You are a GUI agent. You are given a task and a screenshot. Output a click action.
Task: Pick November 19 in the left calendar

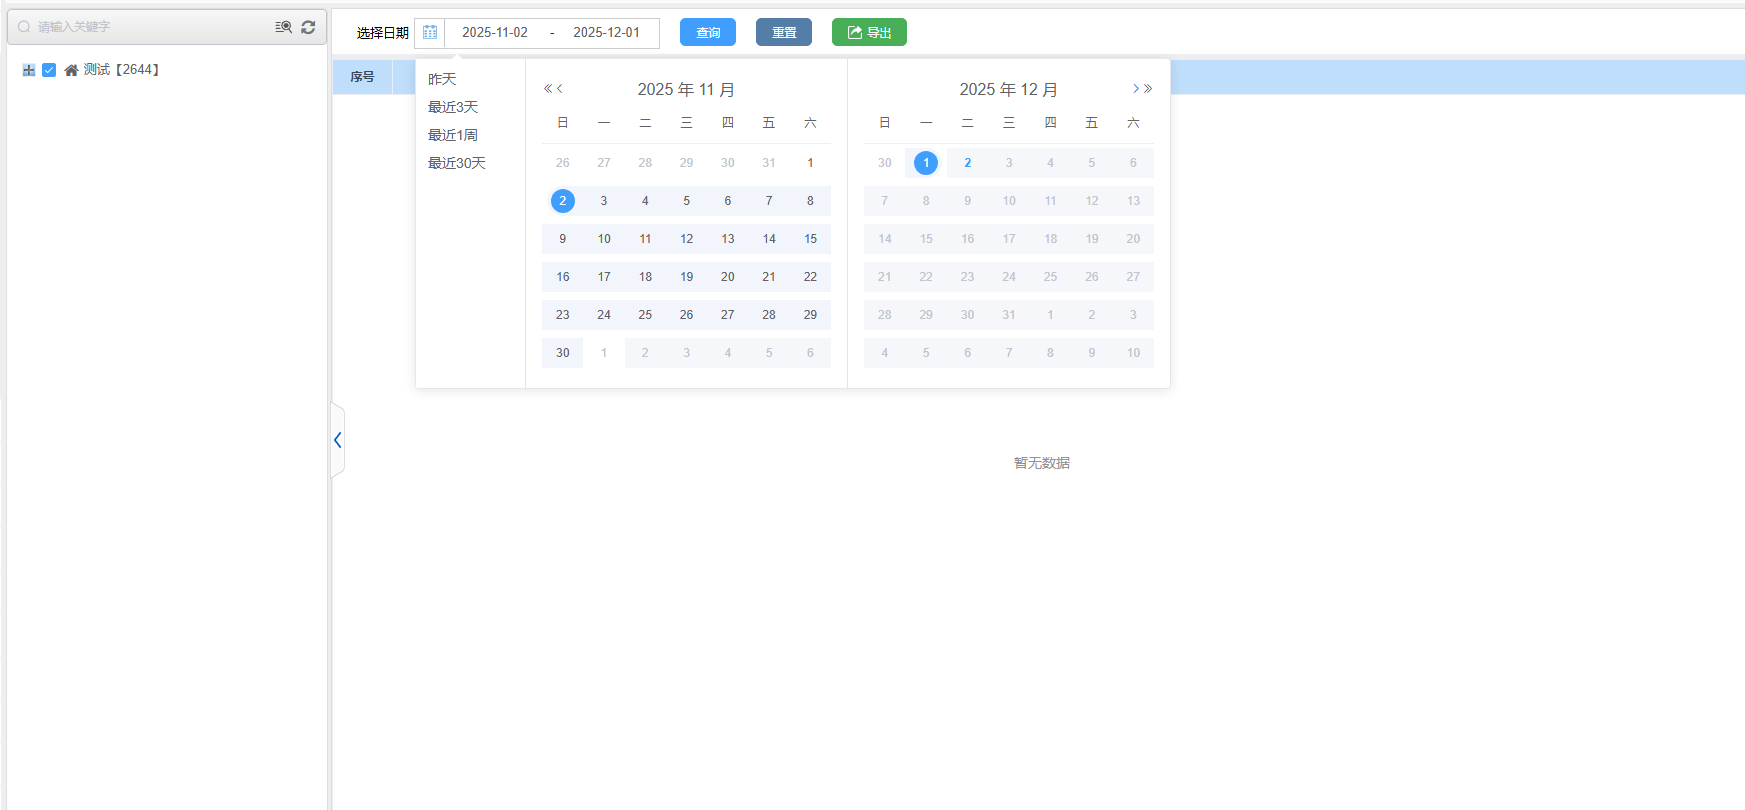[x=686, y=277]
